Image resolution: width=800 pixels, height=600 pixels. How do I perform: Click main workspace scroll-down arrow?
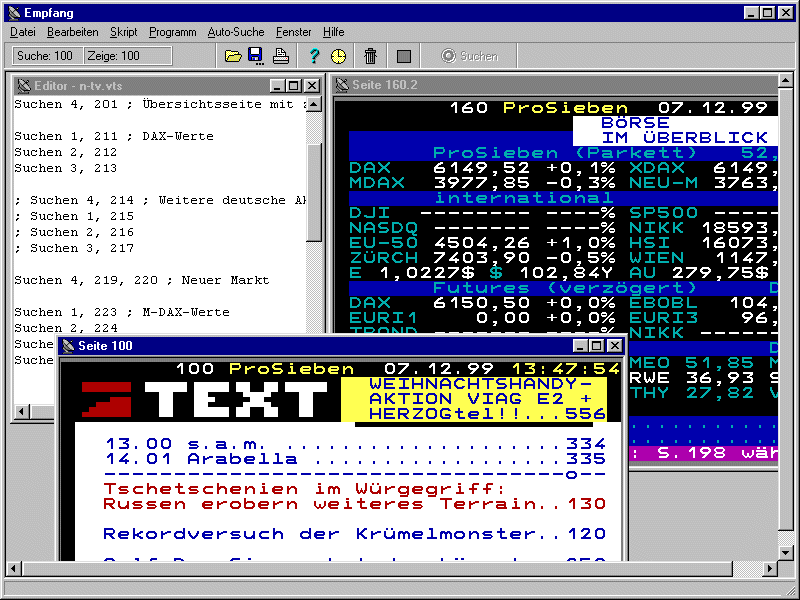point(786,552)
